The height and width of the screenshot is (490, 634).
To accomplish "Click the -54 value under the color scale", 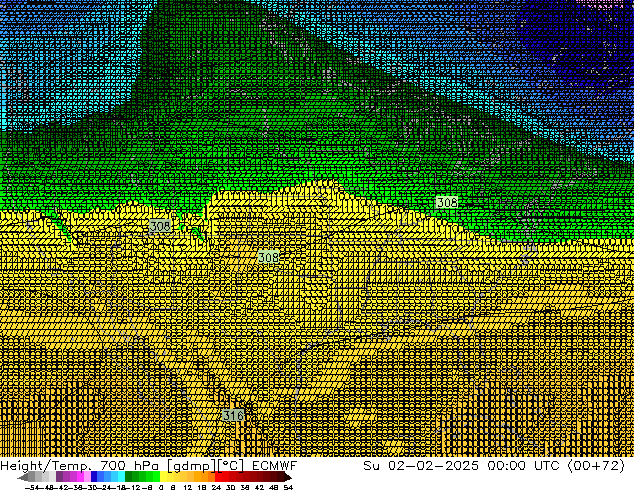I will [34, 487].
